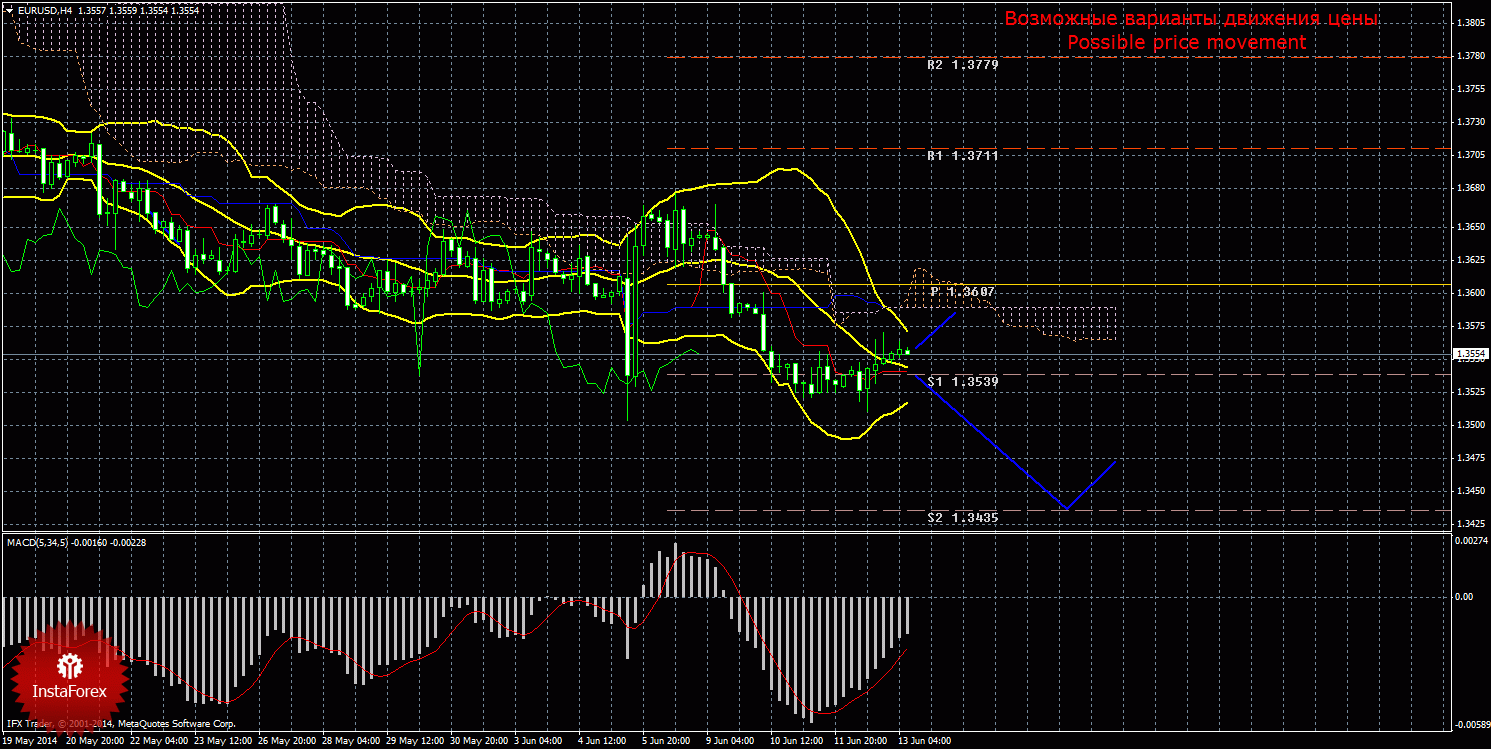This screenshot has width=1491, height=749.
Task: Click the MACD 0.00 zero-level scale value
Action: [x=1463, y=597]
